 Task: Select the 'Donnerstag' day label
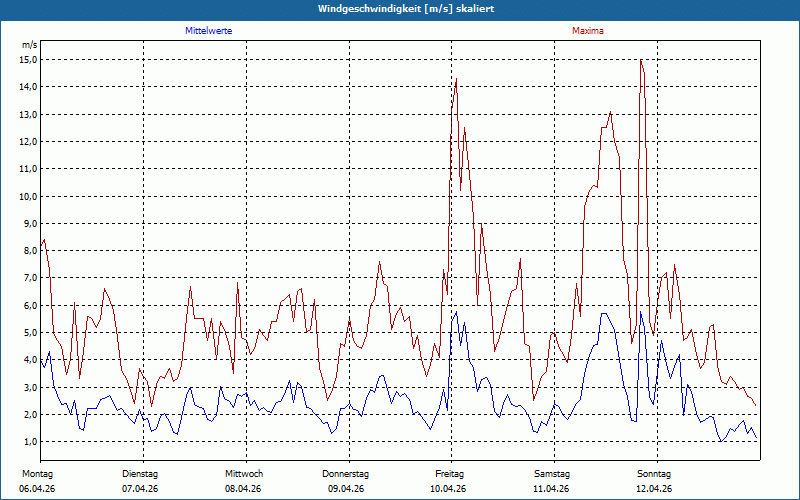(345, 474)
